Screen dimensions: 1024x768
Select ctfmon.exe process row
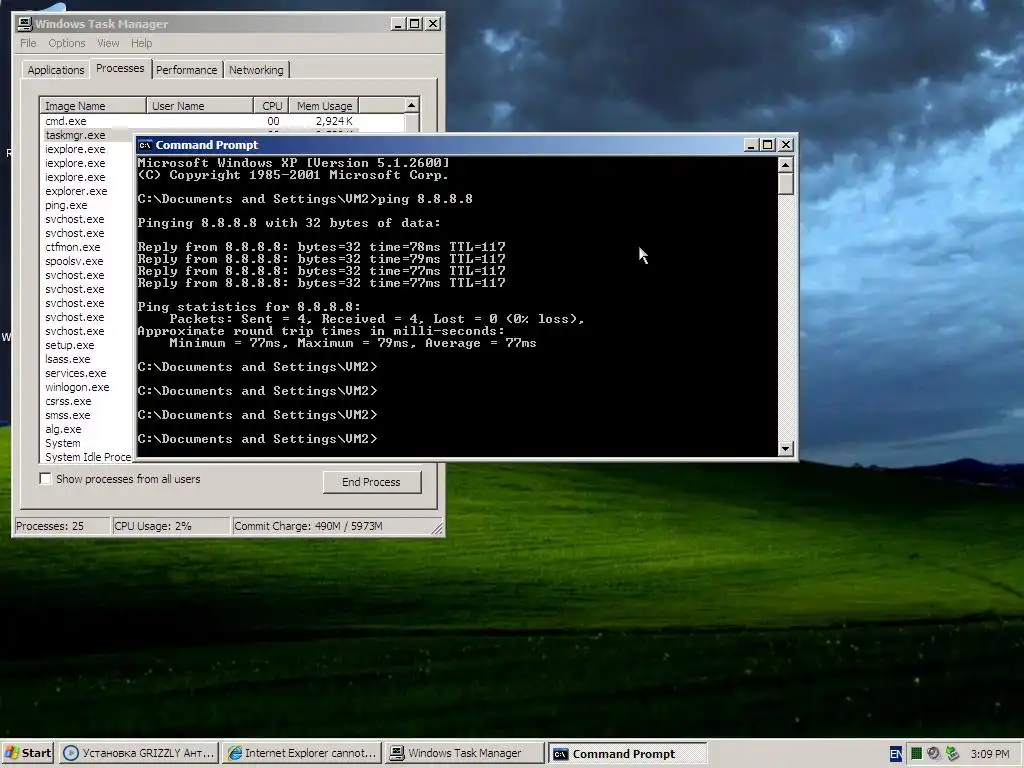[x=88, y=248]
